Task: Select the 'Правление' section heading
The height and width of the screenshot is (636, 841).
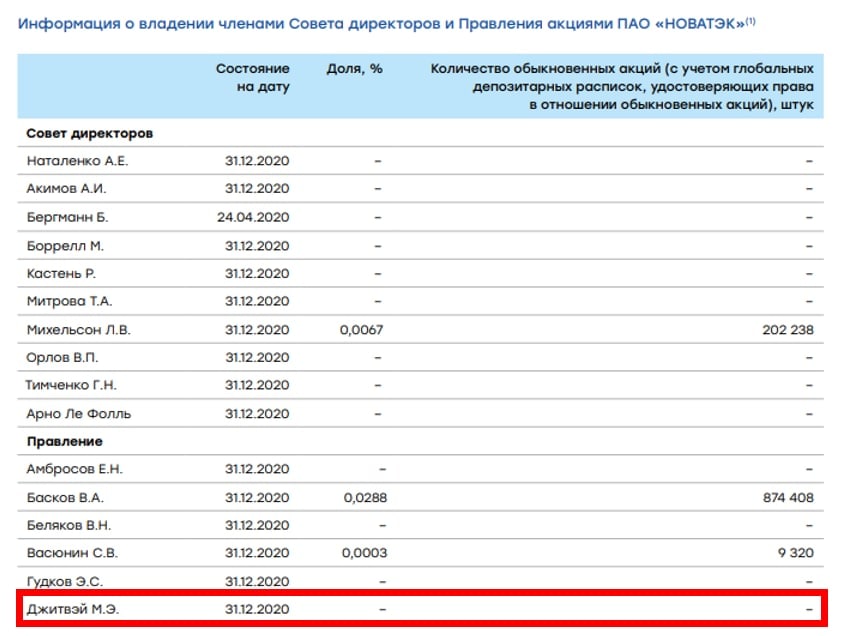Action: click(64, 441)
